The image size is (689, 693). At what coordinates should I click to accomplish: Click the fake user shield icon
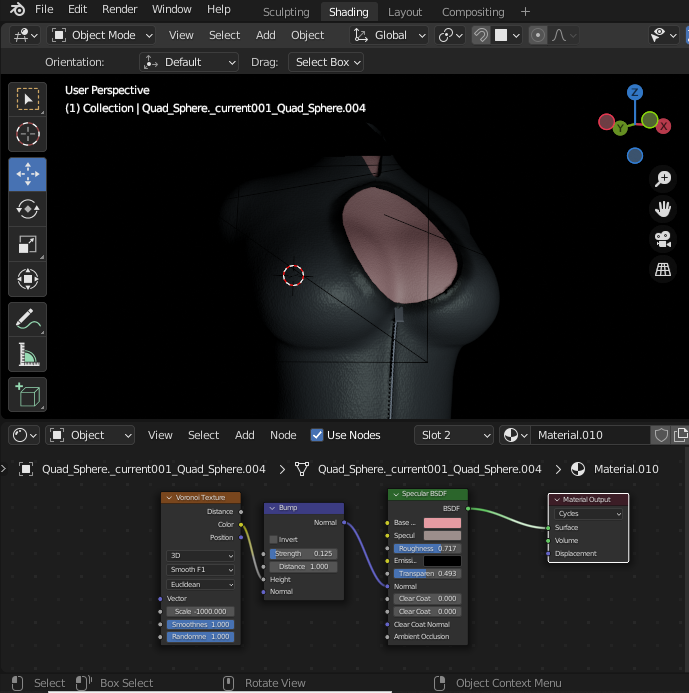[661, 435]
